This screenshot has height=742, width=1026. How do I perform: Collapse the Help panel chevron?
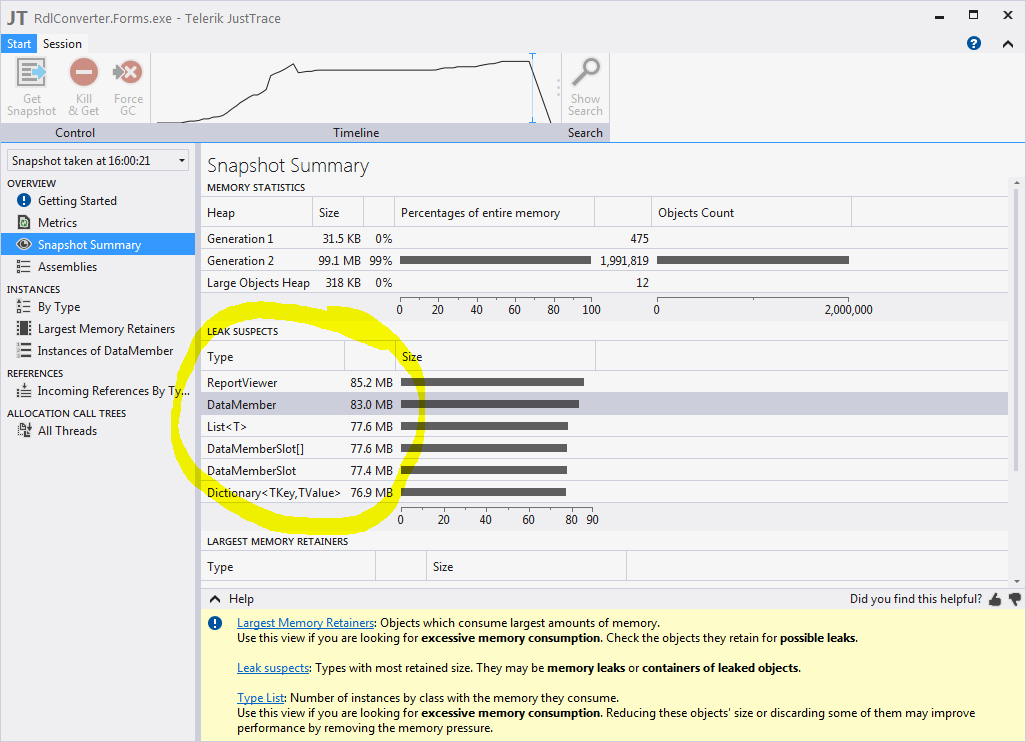point(215,599)
